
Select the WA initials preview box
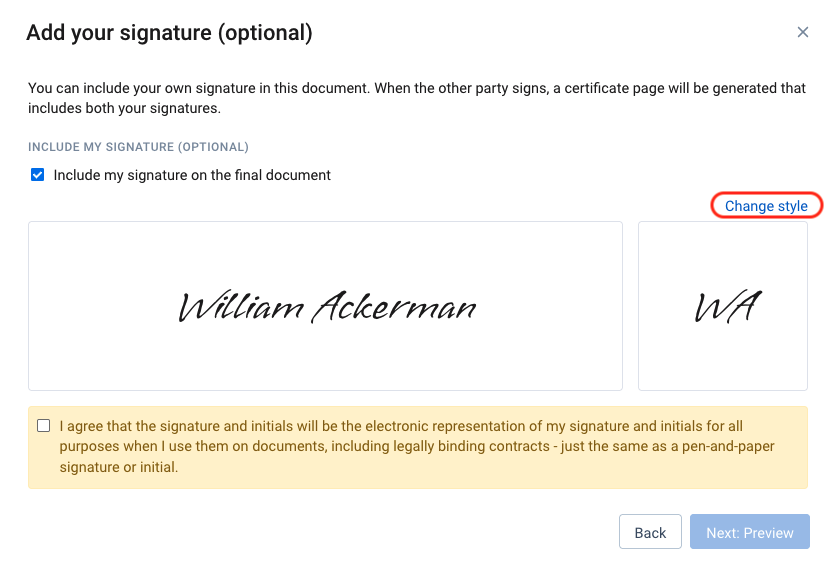723,306
